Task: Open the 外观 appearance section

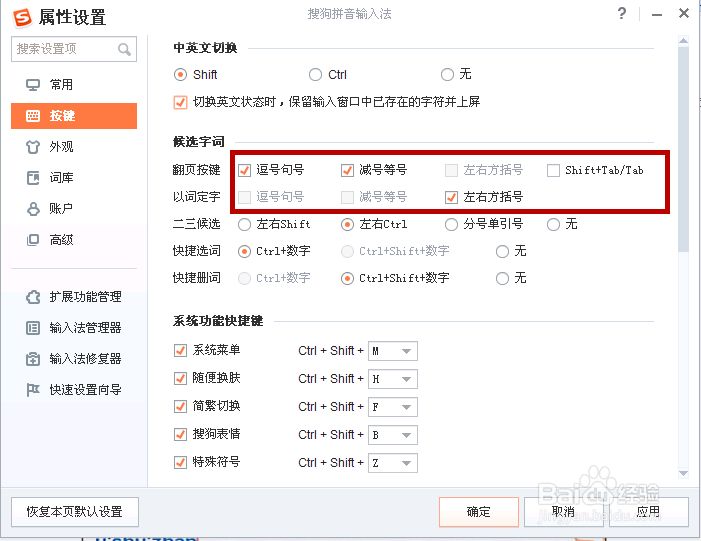Action: [x=61, y=147]
